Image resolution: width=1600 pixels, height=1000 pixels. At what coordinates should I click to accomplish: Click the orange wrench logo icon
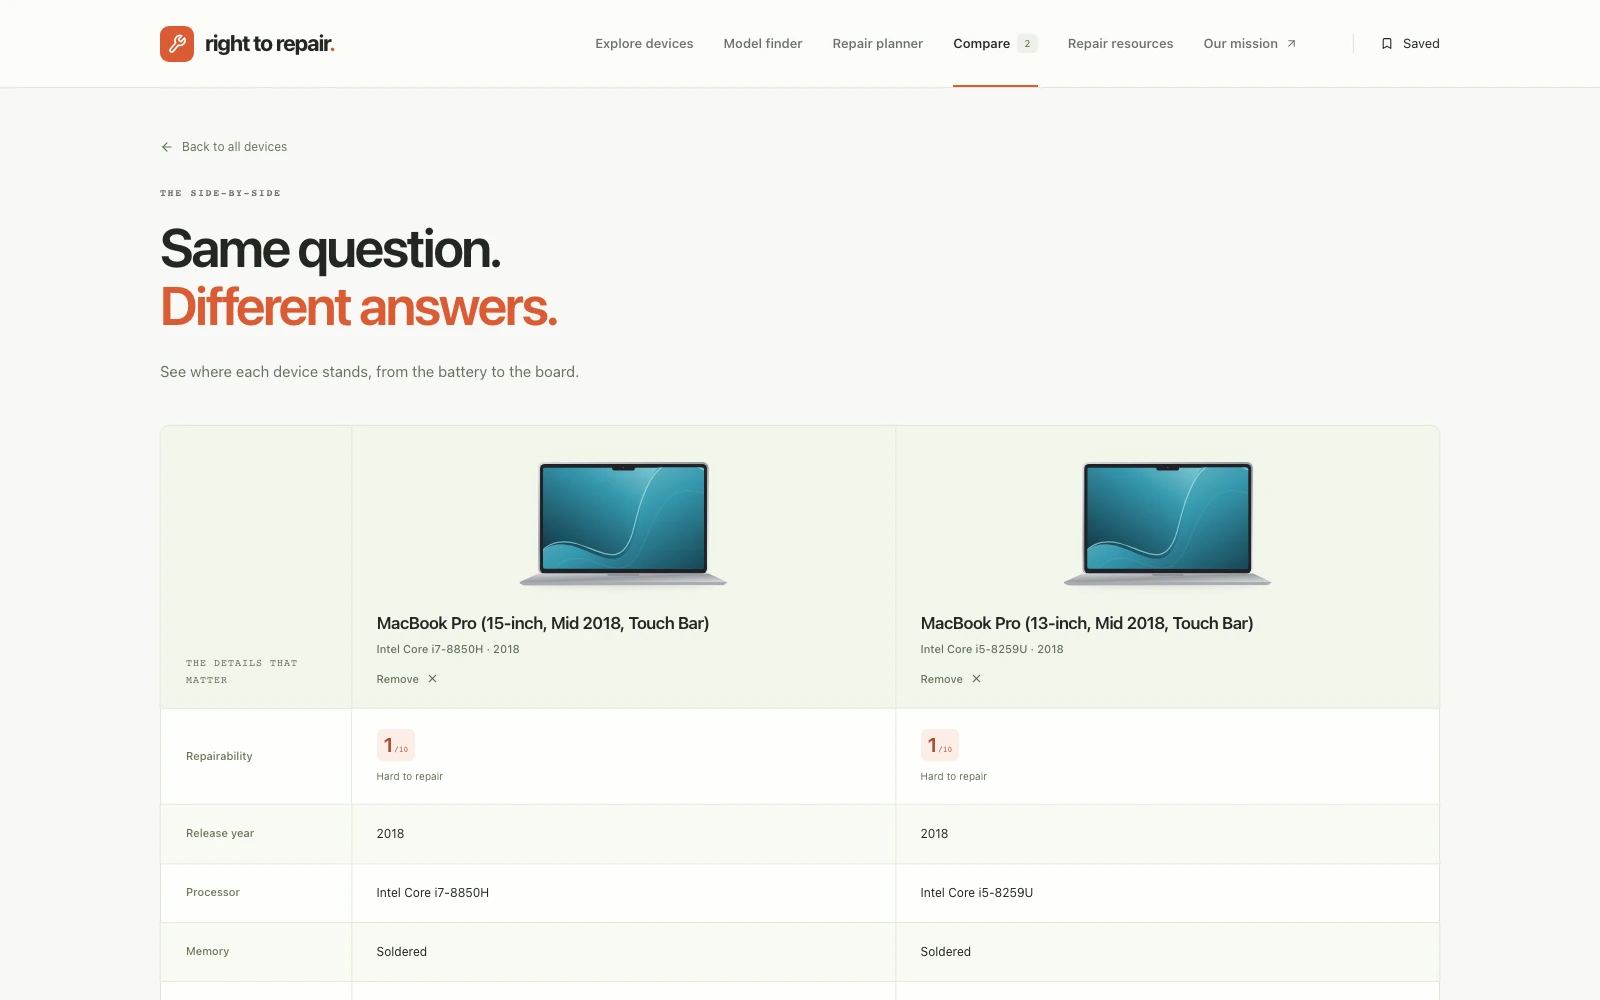[x=177, y=44]
